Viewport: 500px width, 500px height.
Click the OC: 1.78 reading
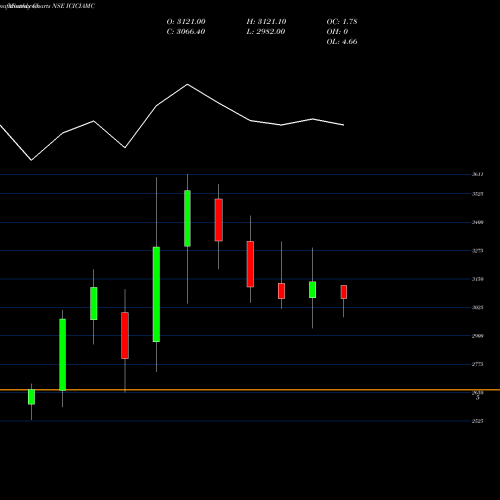pos(342,22)
